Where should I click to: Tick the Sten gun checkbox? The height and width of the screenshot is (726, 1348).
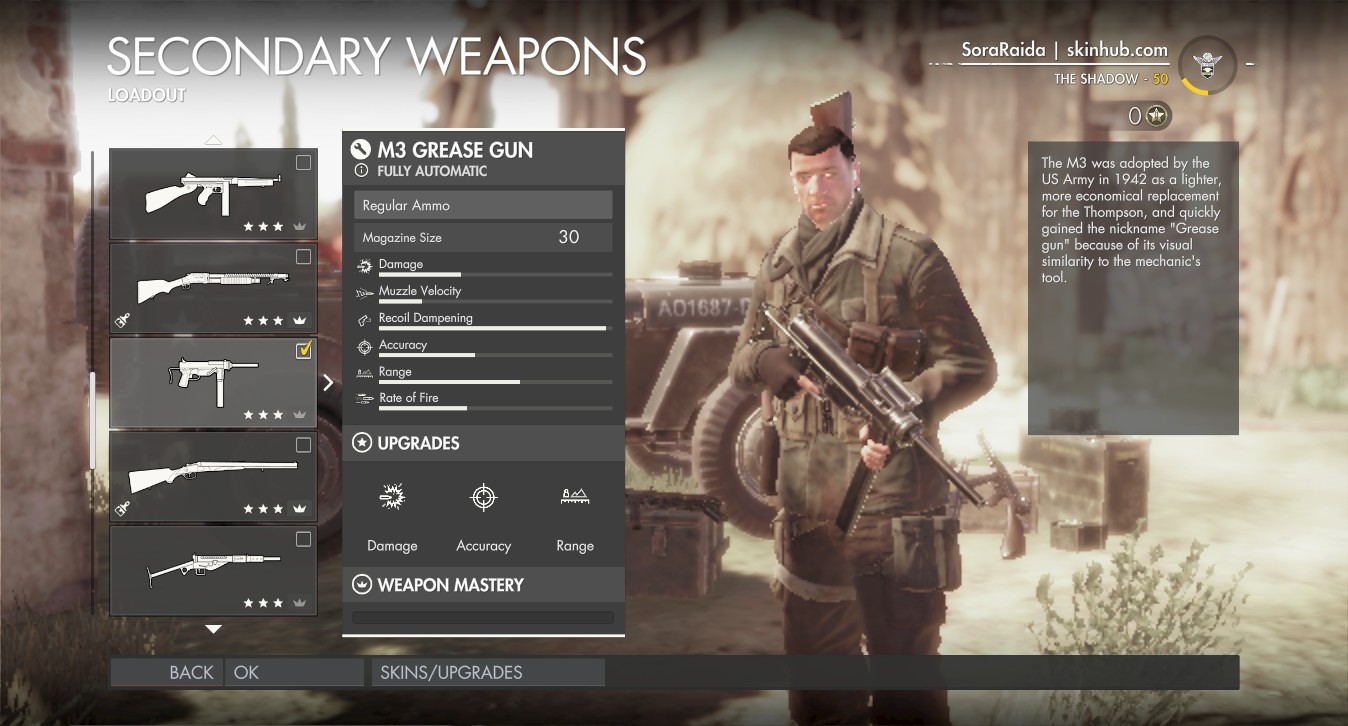[x=303, y=539]
